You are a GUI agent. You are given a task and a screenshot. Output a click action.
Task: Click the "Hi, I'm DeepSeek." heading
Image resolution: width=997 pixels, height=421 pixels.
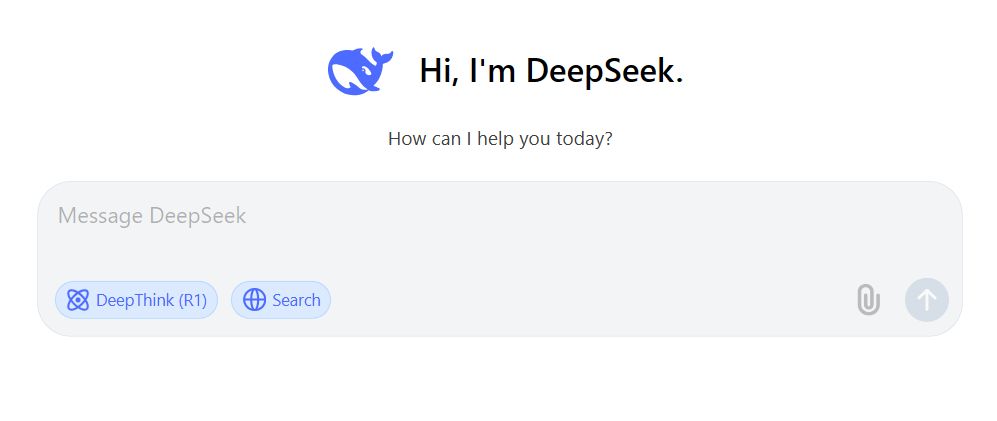pos(551,71)
